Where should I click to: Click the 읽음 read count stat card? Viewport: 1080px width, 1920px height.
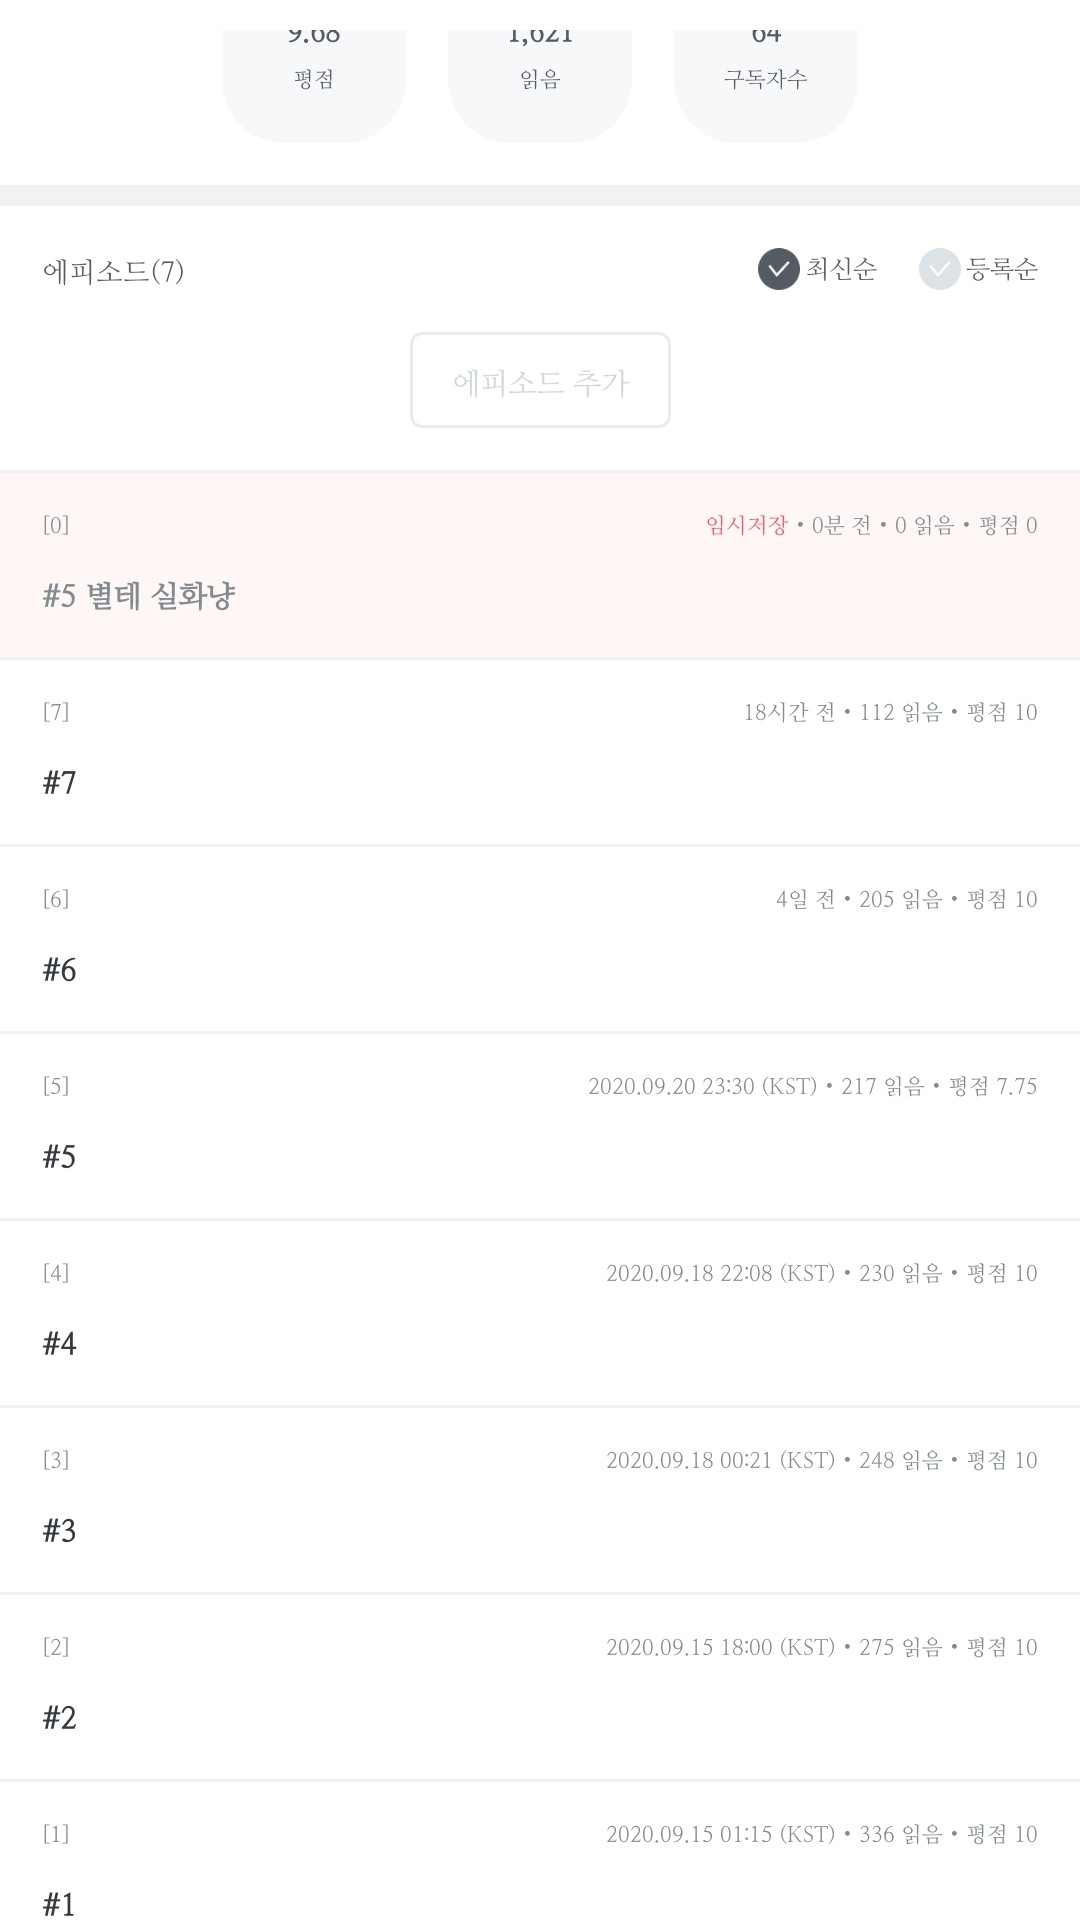coord(540,80)
